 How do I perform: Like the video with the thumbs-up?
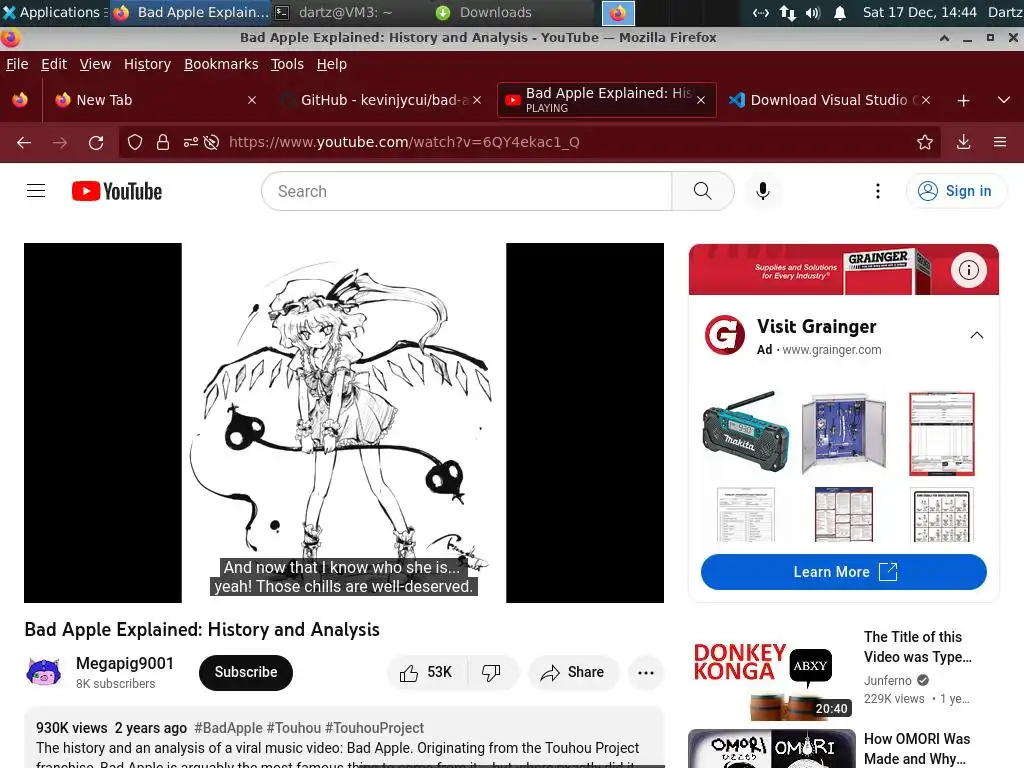(x=426, y=673)
